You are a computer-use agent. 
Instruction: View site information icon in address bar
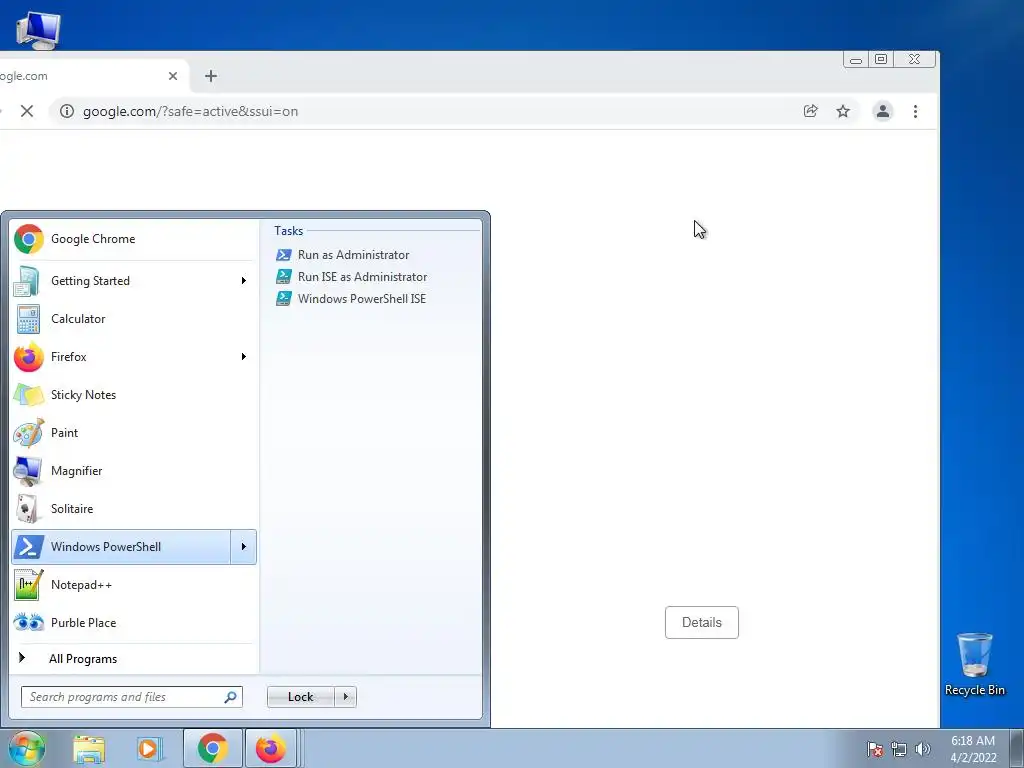pos(67,111)
